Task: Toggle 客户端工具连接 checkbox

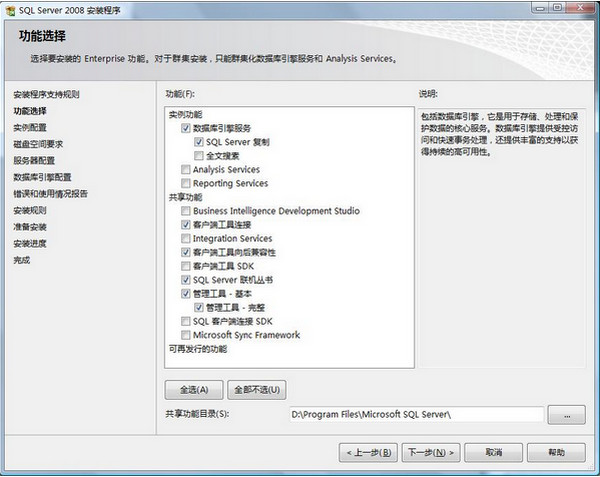Action: [186, 225]
